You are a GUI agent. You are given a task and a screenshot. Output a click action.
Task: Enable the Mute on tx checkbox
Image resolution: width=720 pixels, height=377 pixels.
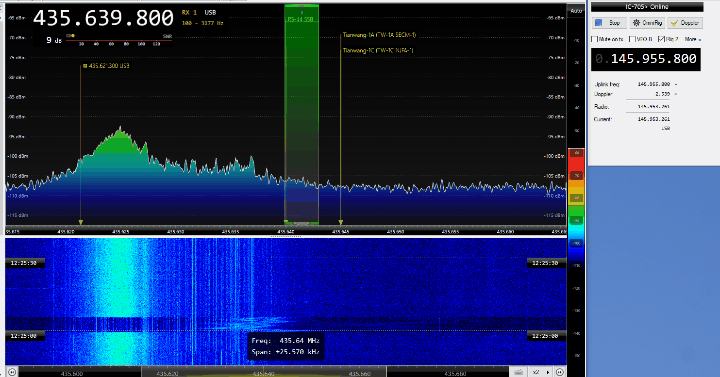click(595, 39)
